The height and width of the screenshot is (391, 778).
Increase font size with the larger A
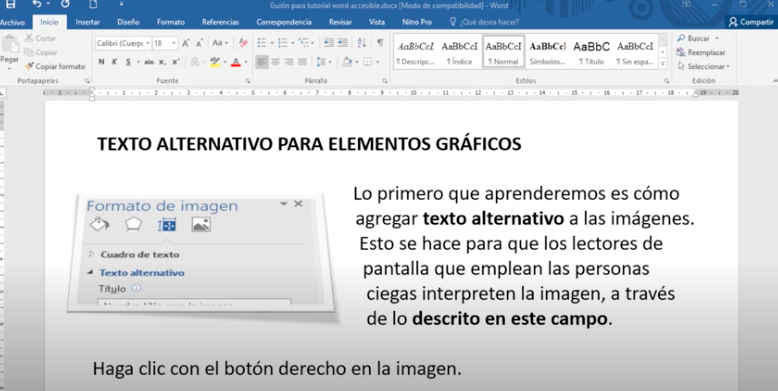point(186,43)
